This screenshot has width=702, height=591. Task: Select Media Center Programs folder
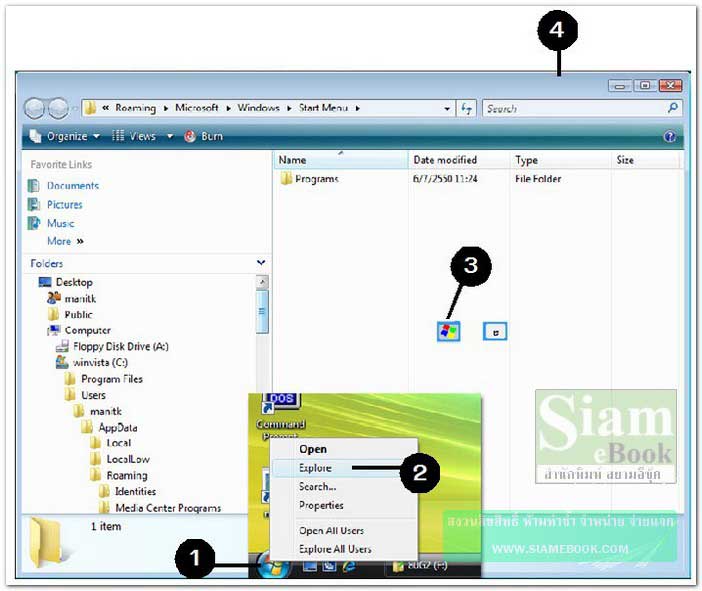tap(168, 508)
